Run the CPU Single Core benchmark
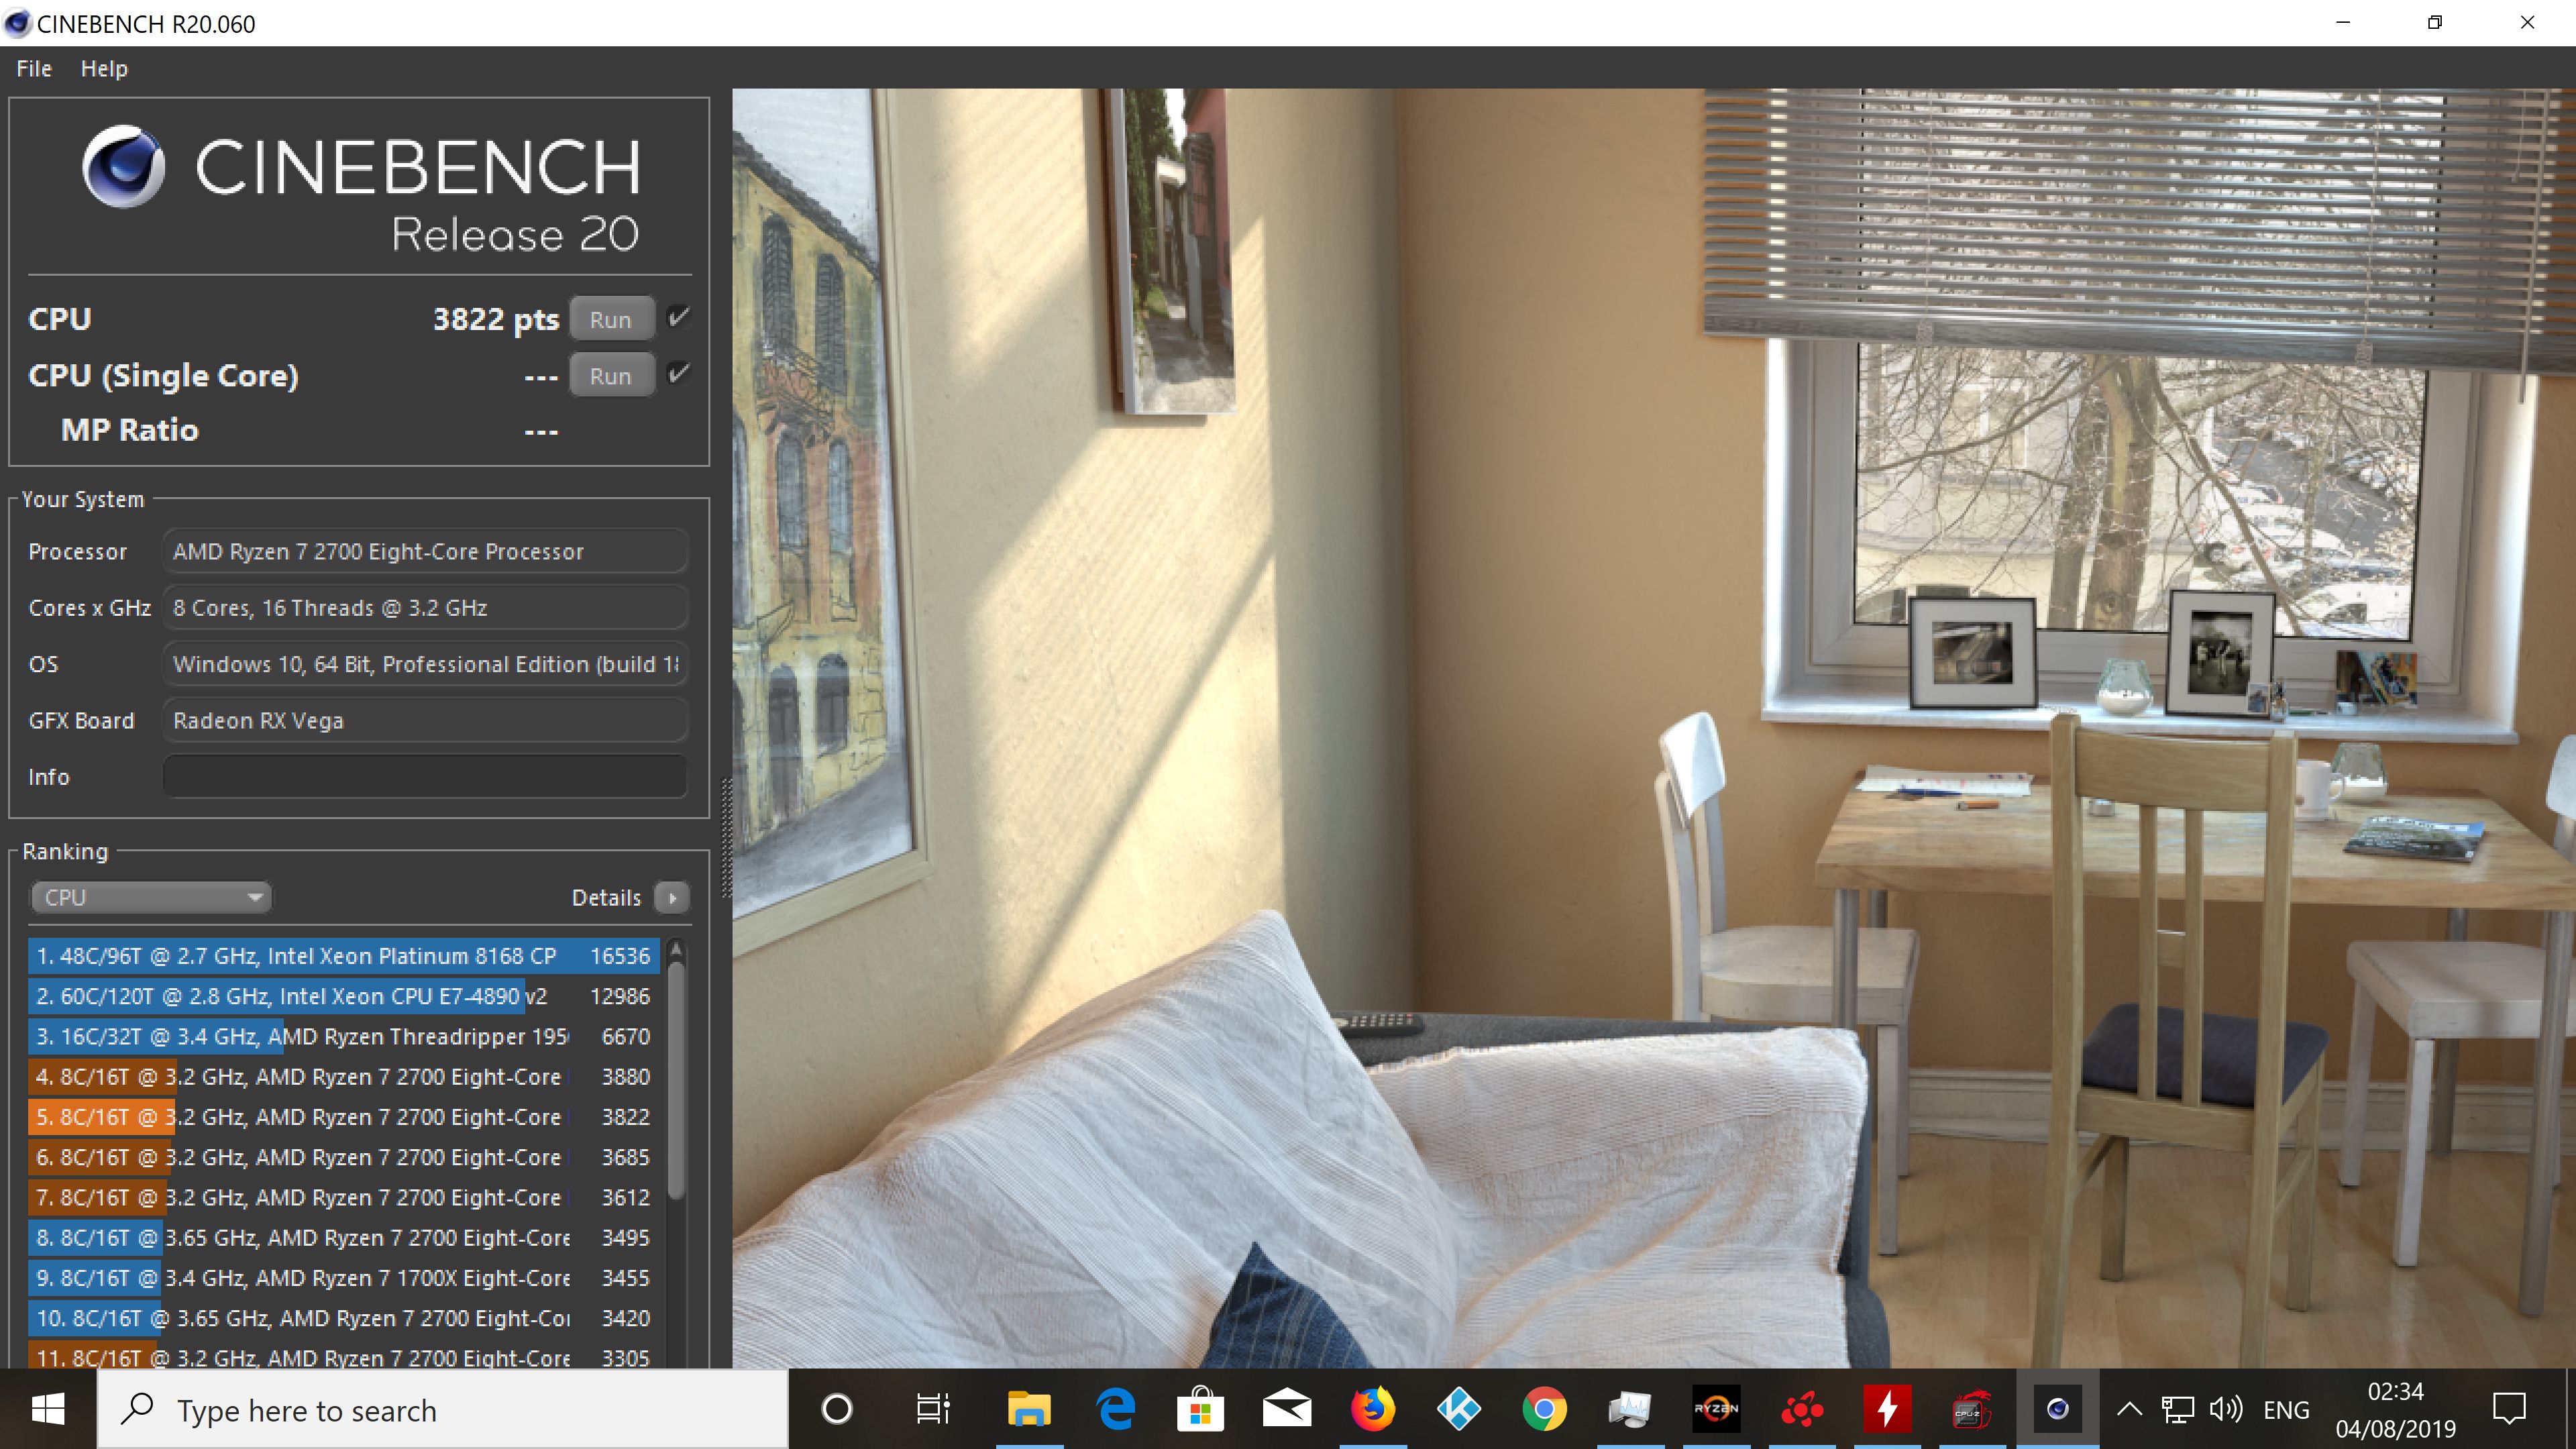This screenshot has width=2576, height=1449. 611,376
